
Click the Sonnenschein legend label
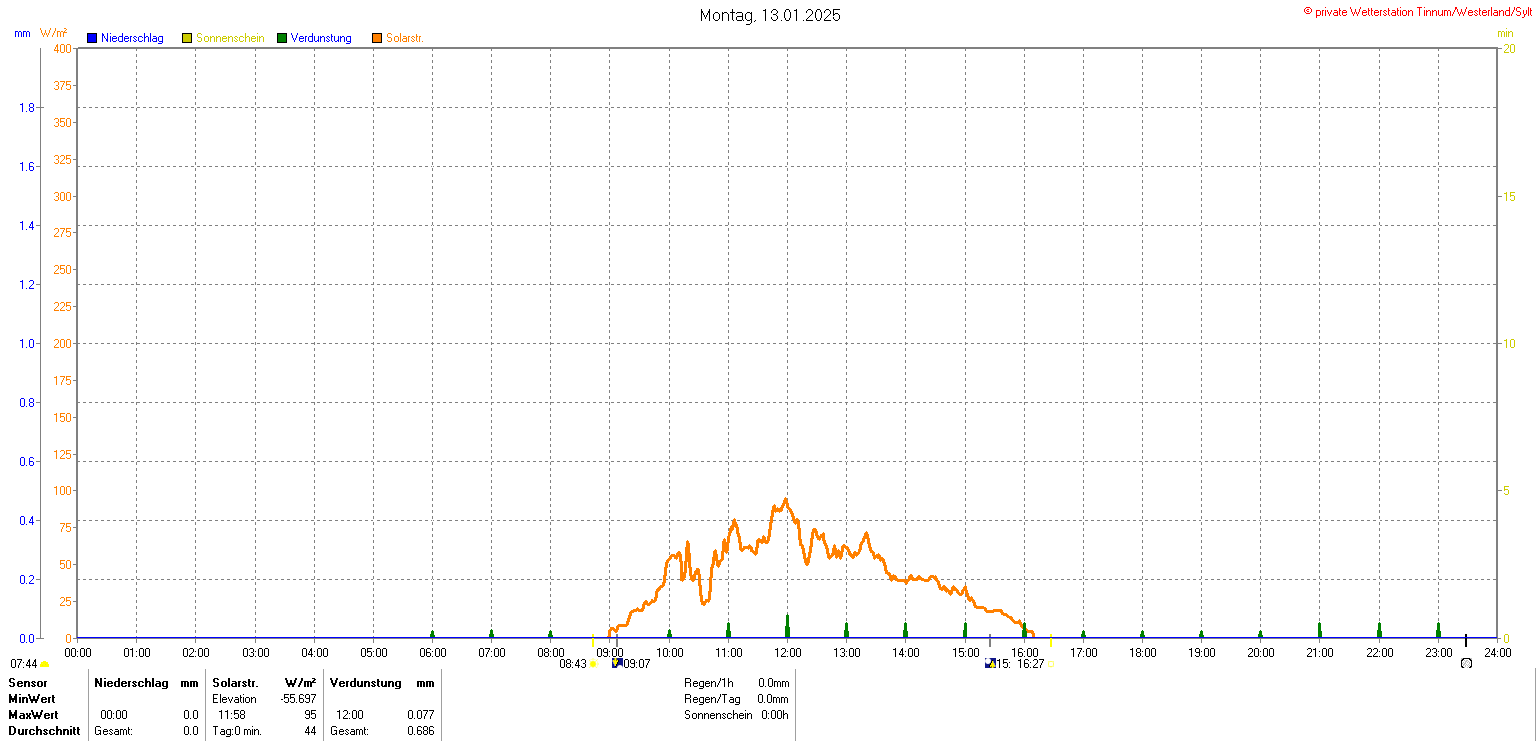[230, 38]
